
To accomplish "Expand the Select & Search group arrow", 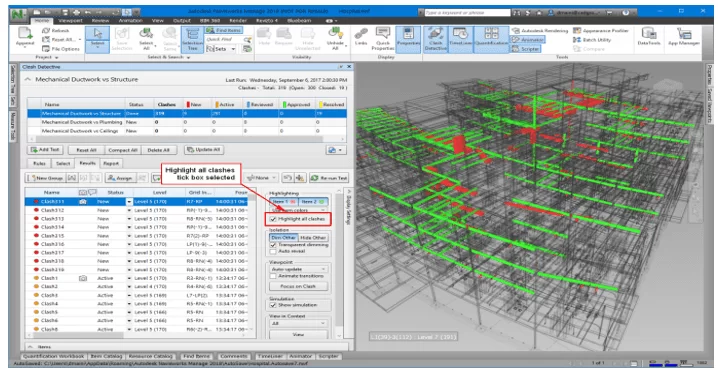I will pos(188,57).
